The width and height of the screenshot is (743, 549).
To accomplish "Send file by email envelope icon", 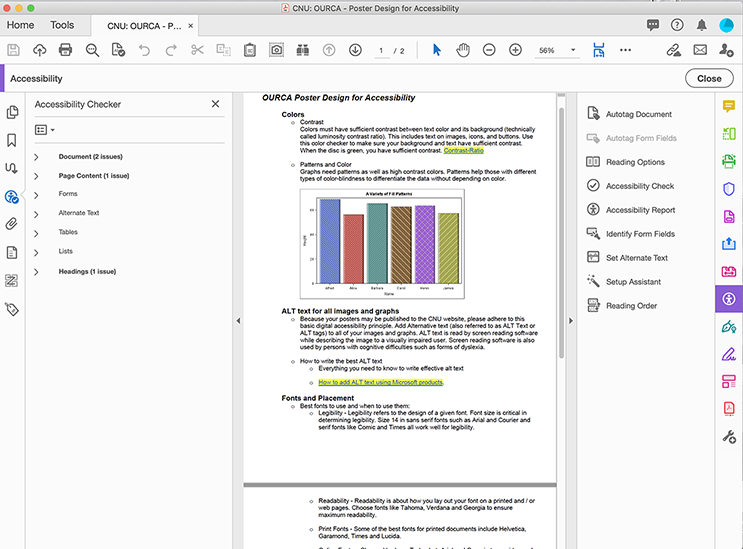I will tap(700, 50).
